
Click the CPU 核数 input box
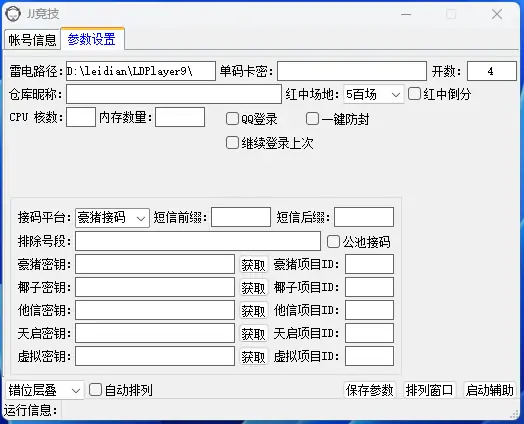[x=81, y=117]
